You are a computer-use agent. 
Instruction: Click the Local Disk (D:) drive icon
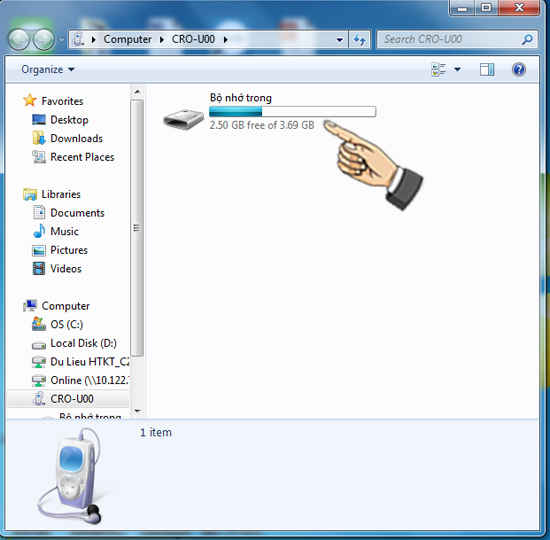coord(39,345)
